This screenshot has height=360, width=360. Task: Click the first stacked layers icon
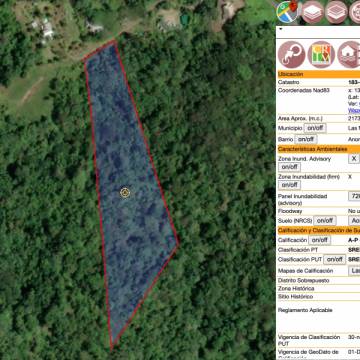(x=312, y=12)
